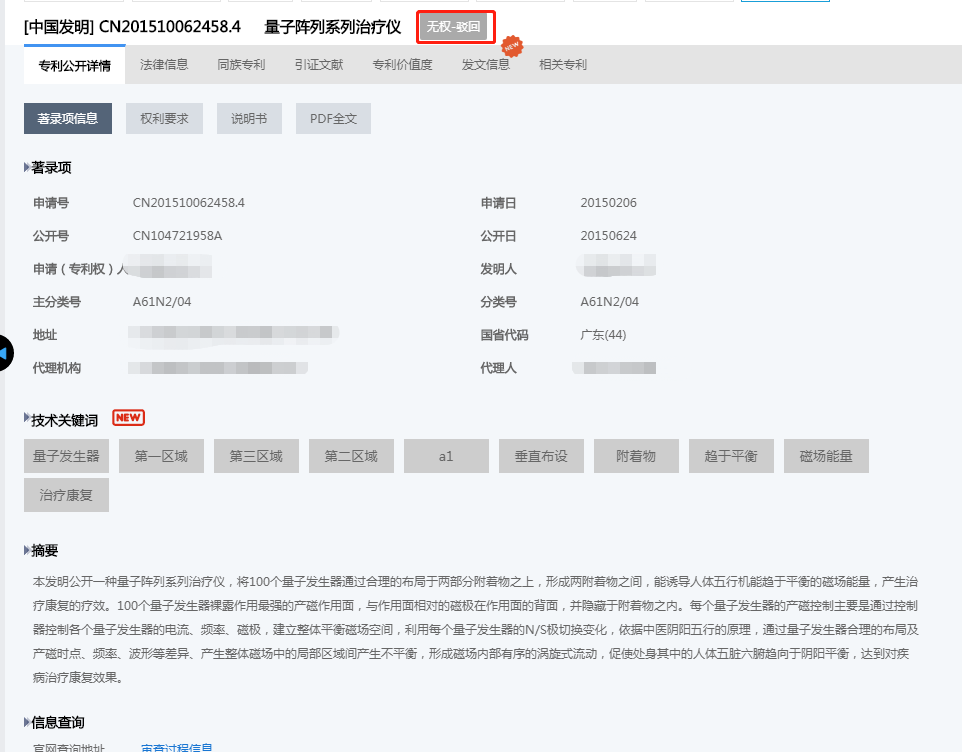Viewport: 962px width, 752px height.
Task: Open the 说明书 section
Action: (x=248, y=117)
